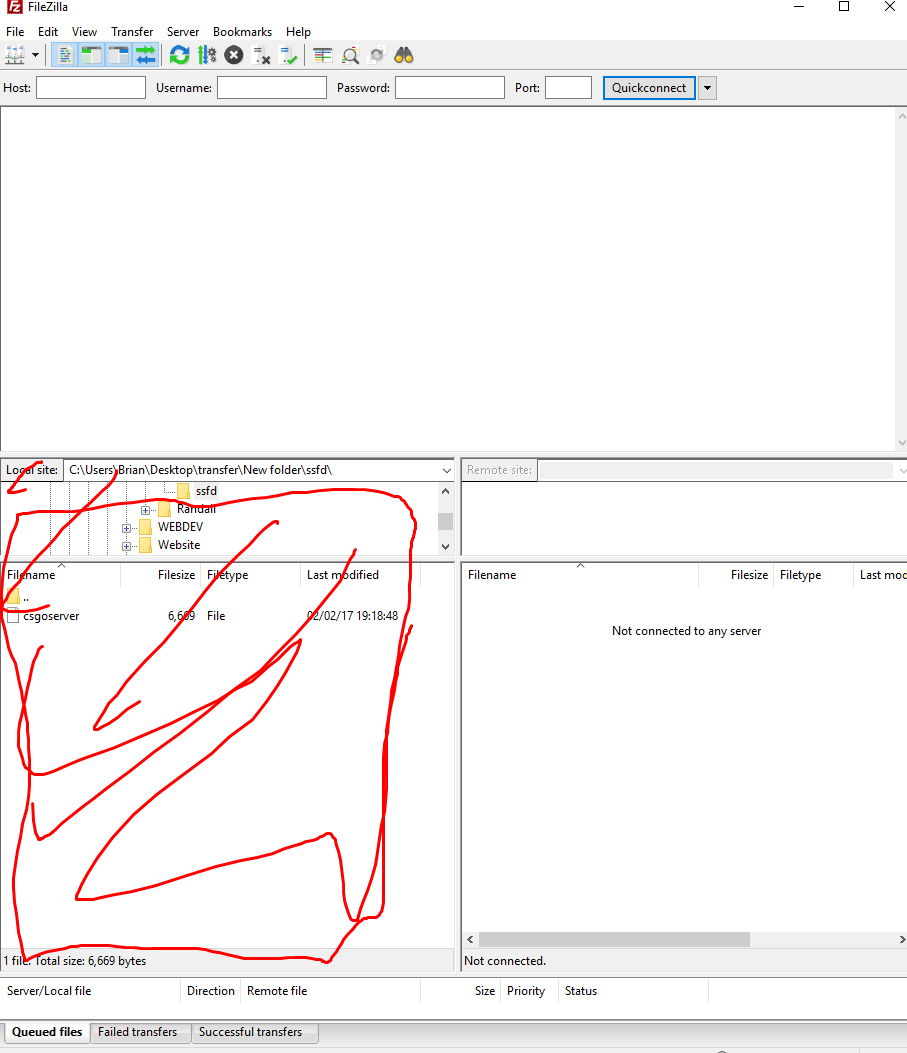
Task: Switch to the Failed transfers tab
Action: click(x=137, y=1032)
